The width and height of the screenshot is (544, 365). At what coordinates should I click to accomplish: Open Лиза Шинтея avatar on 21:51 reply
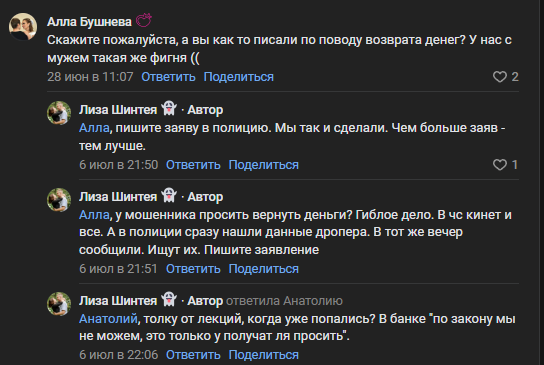59,200
